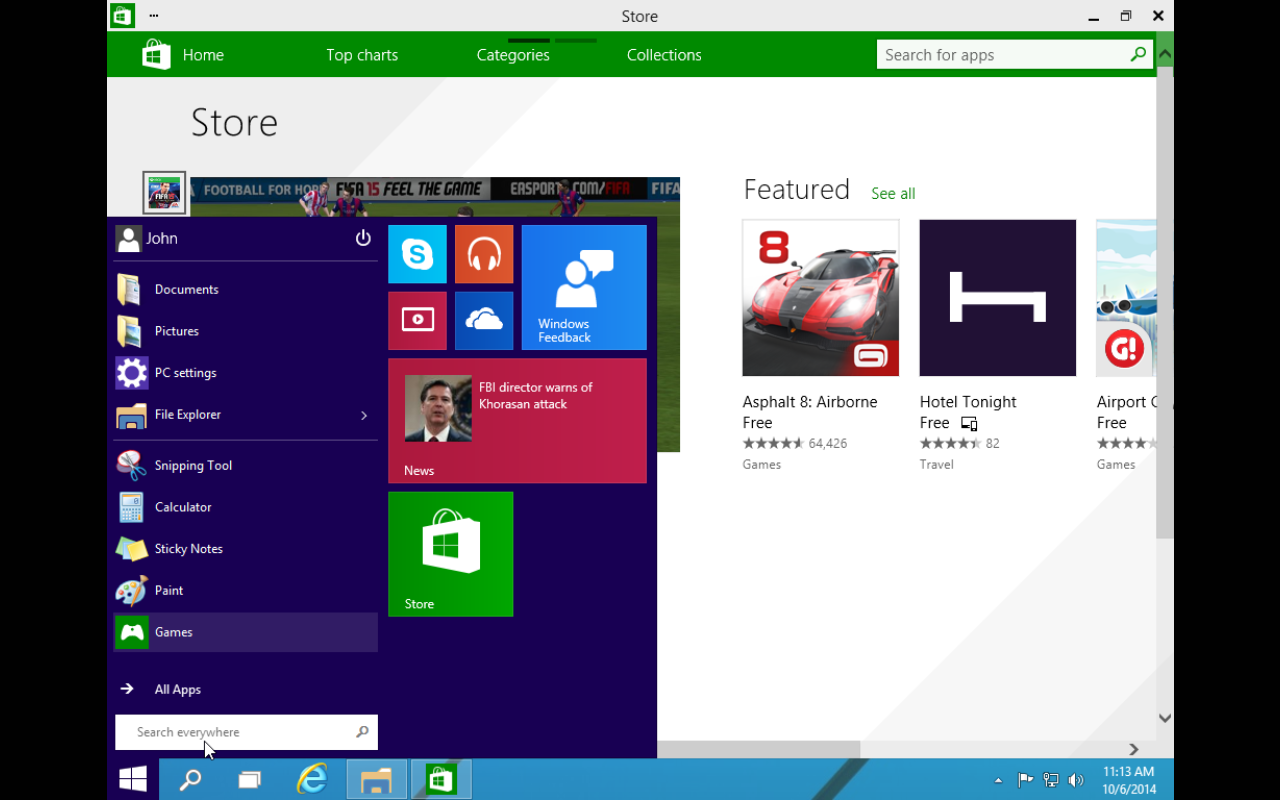Open the News tile about FBI director
Viewport: 1280px width, 800px height.
tap(517, 421)
